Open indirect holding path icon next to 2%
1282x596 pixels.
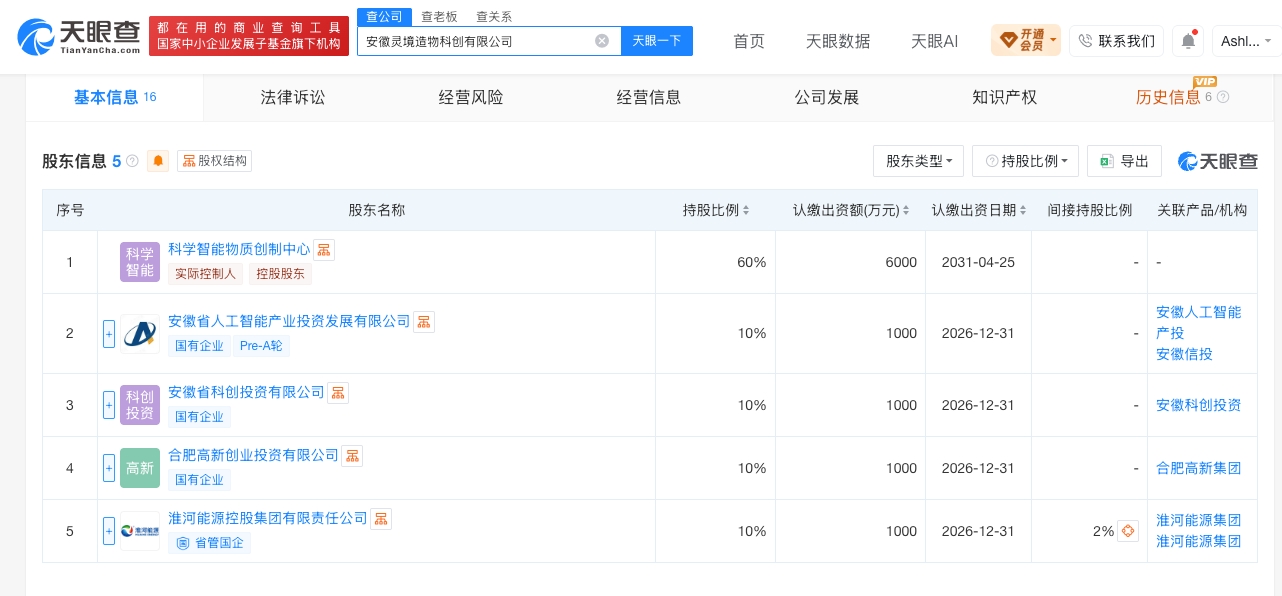(1128, 531)
